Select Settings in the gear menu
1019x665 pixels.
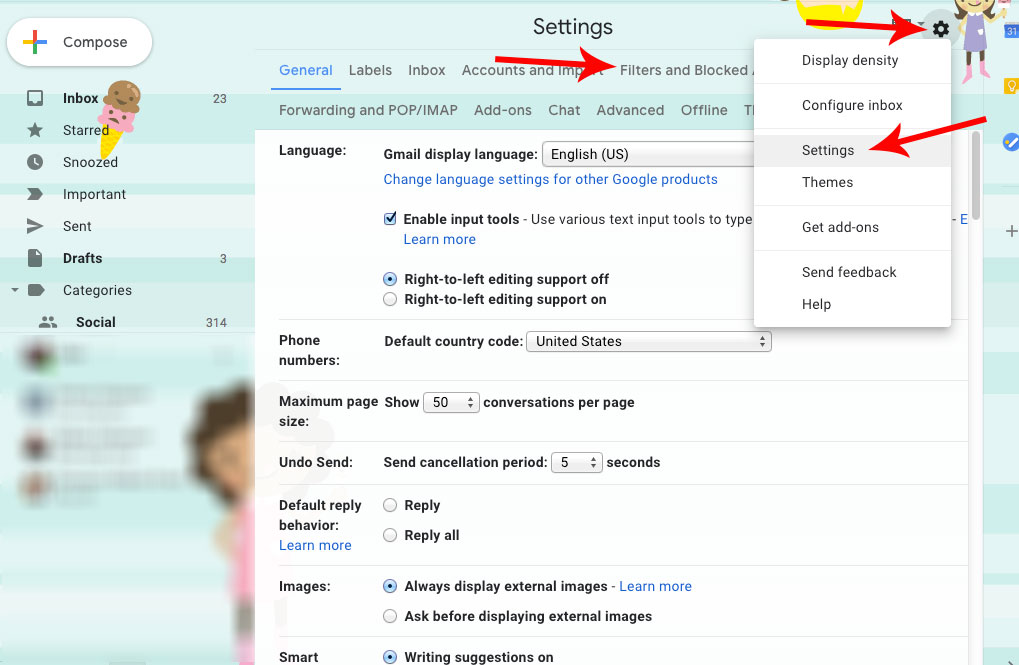852,150
